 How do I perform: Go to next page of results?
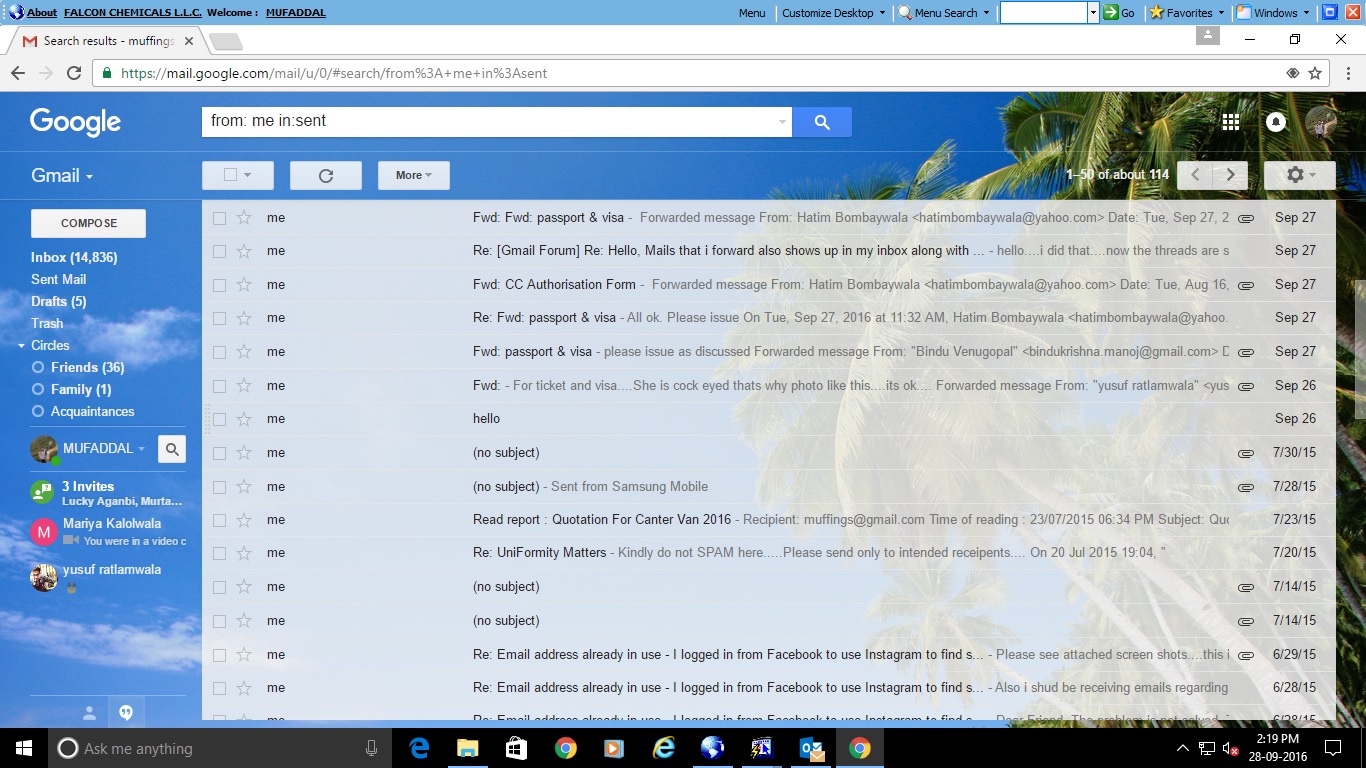click(1230, 175)
